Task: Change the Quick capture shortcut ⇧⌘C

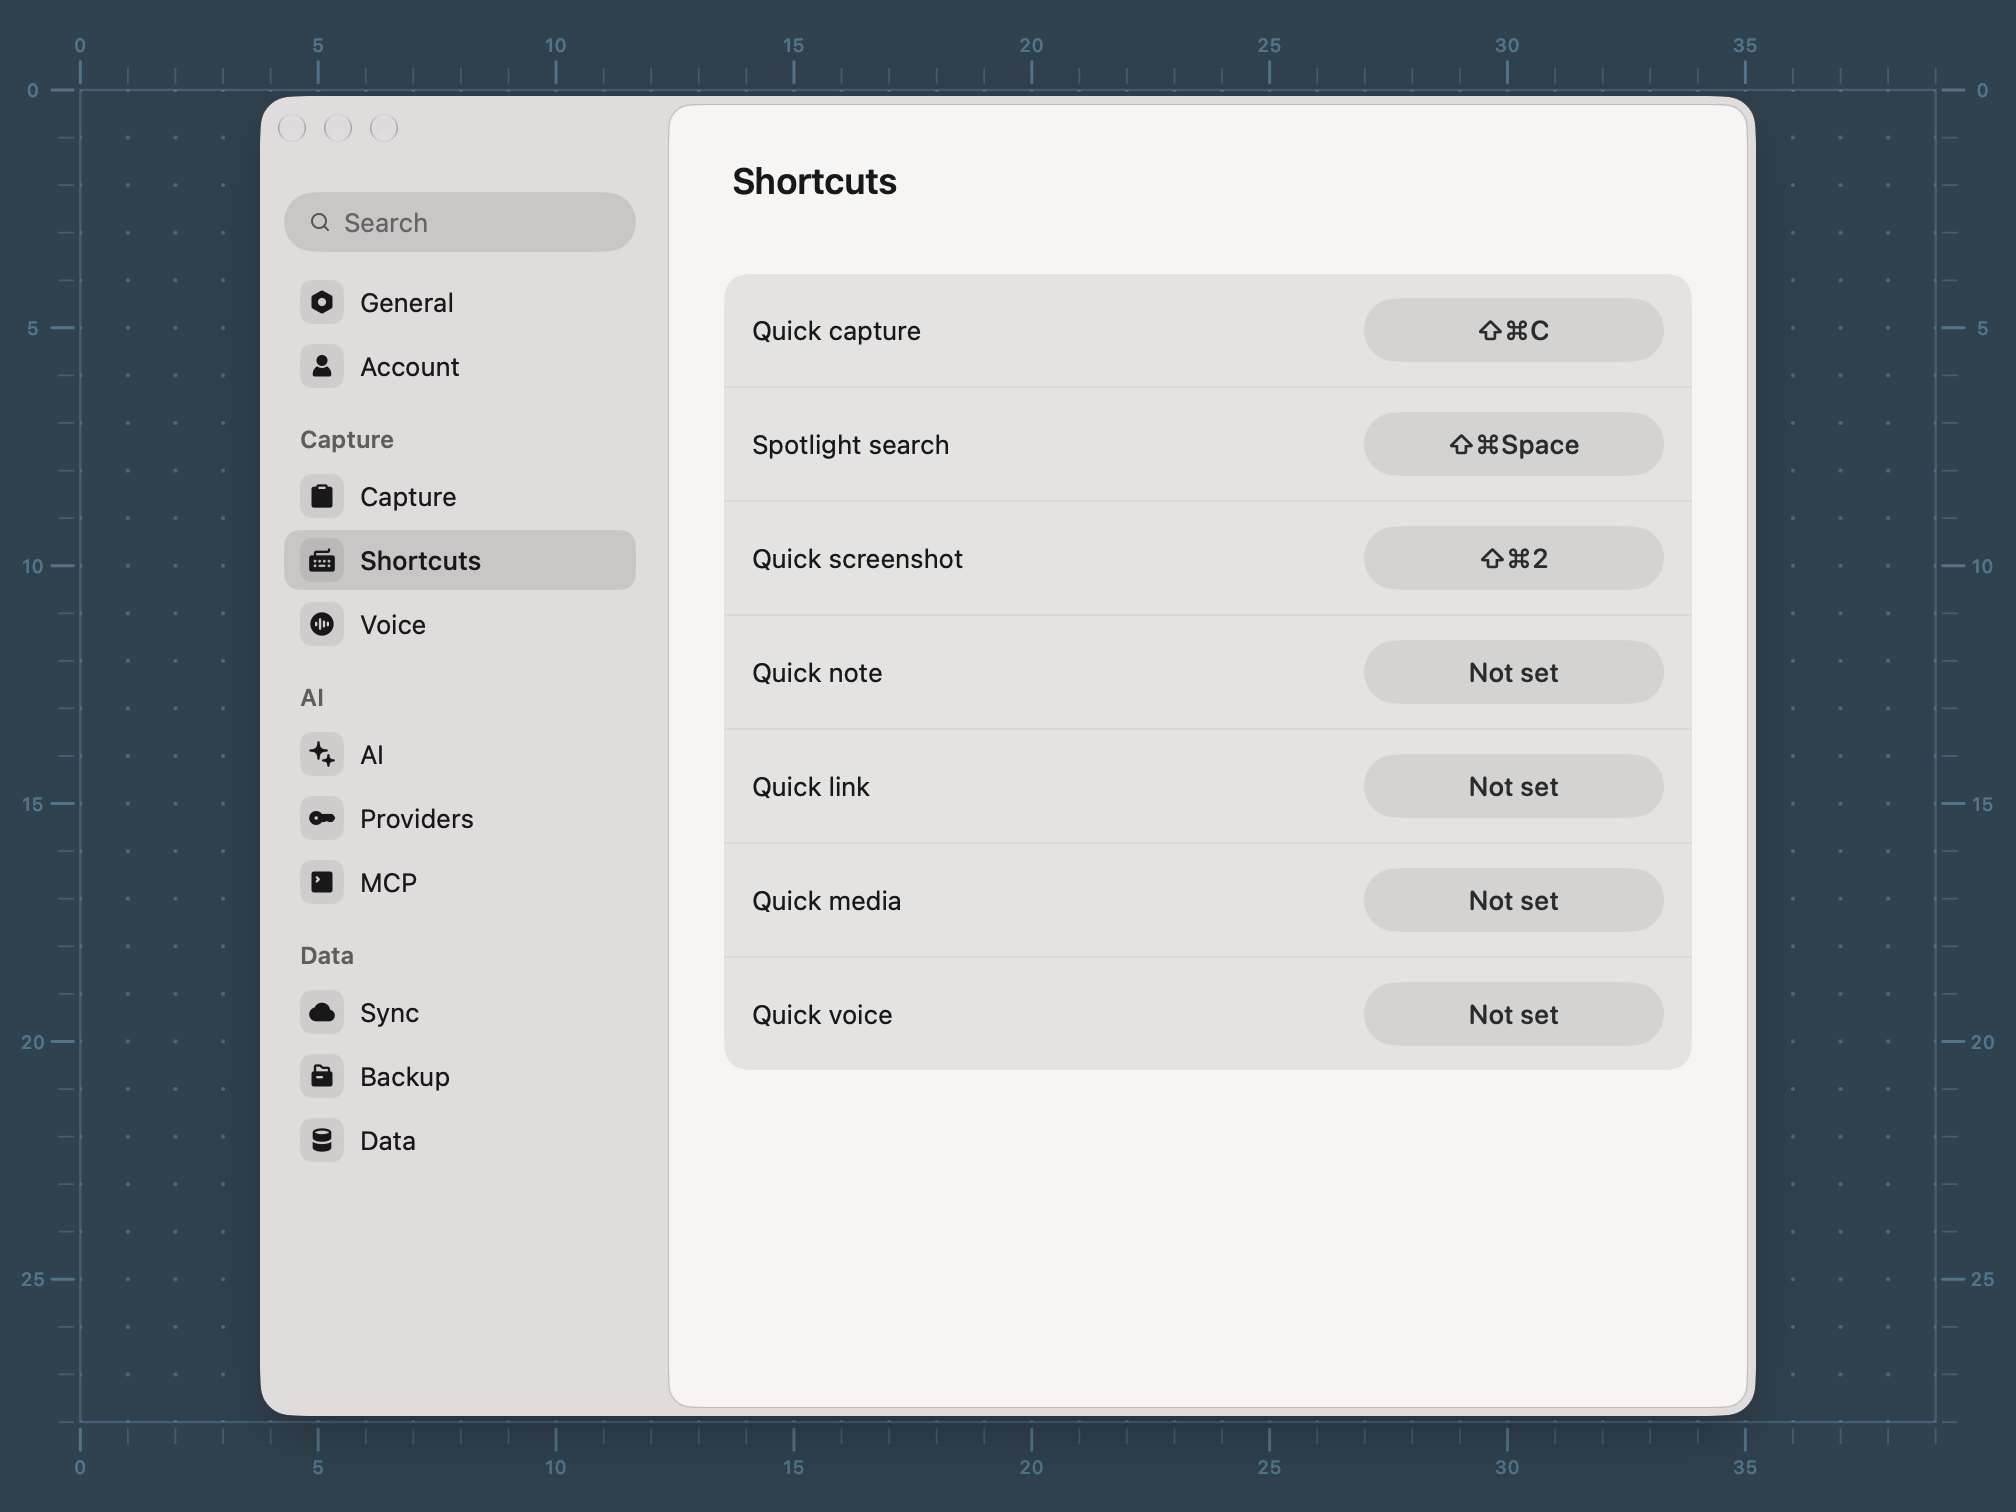Action: (1514, 330)
